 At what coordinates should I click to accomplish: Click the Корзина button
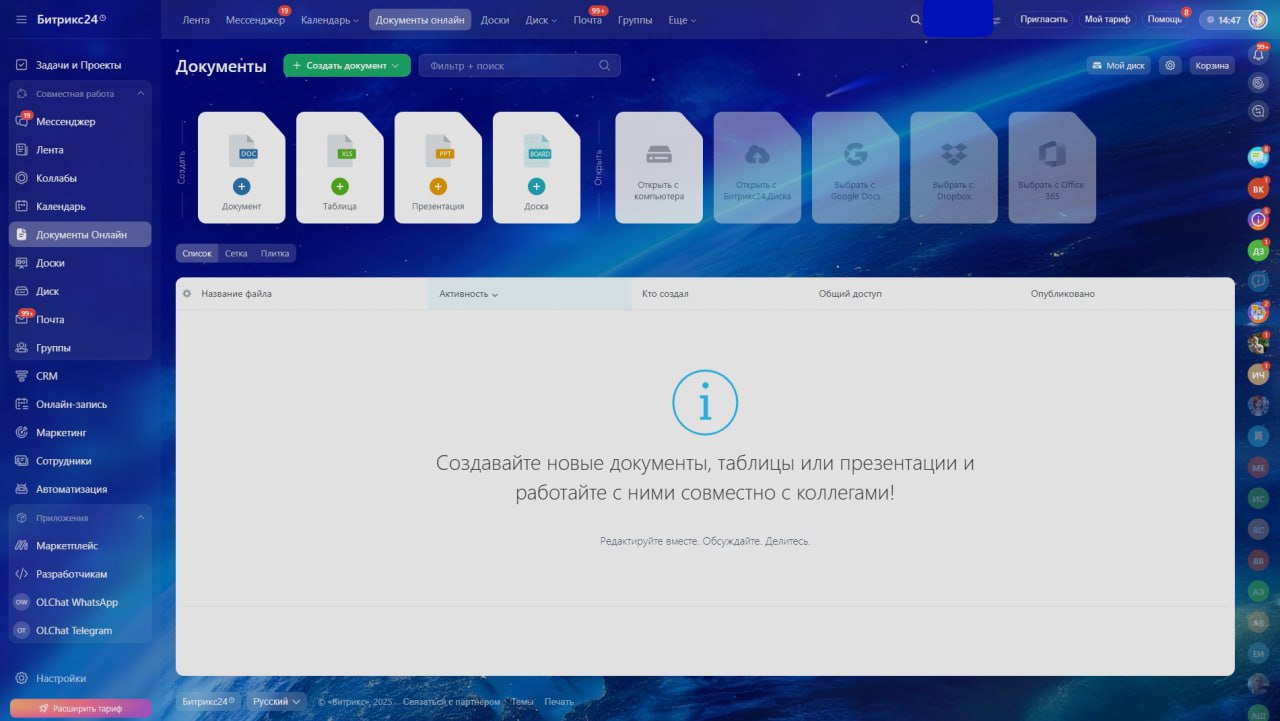[1211, 65]
